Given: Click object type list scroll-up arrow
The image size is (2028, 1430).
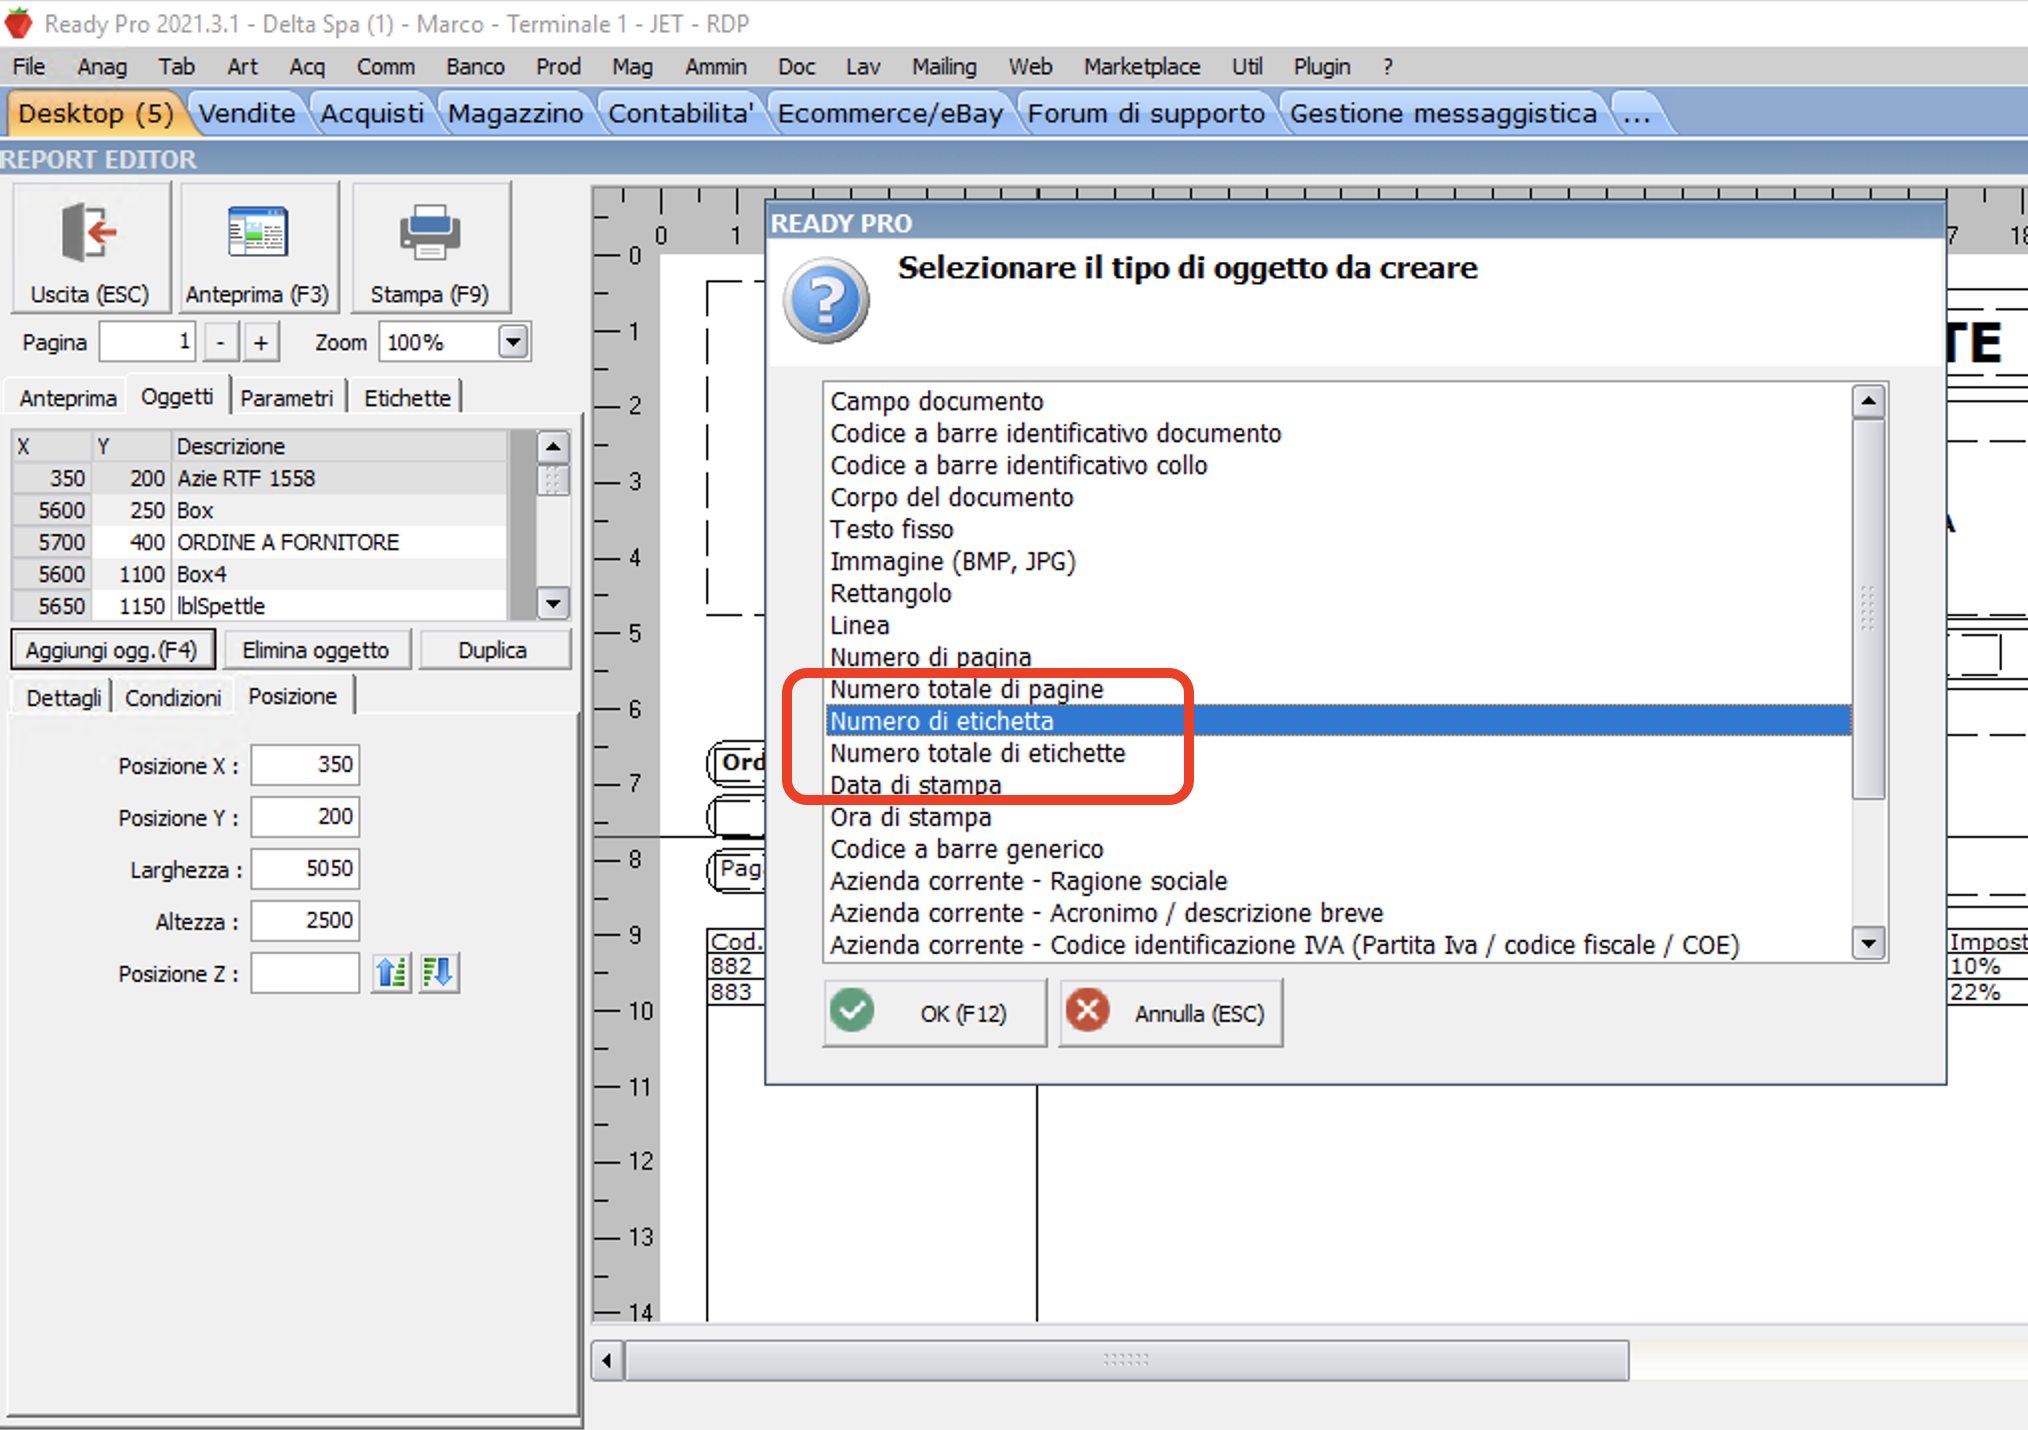Looking at the screenshot, I should click(x=1868, y=402).
